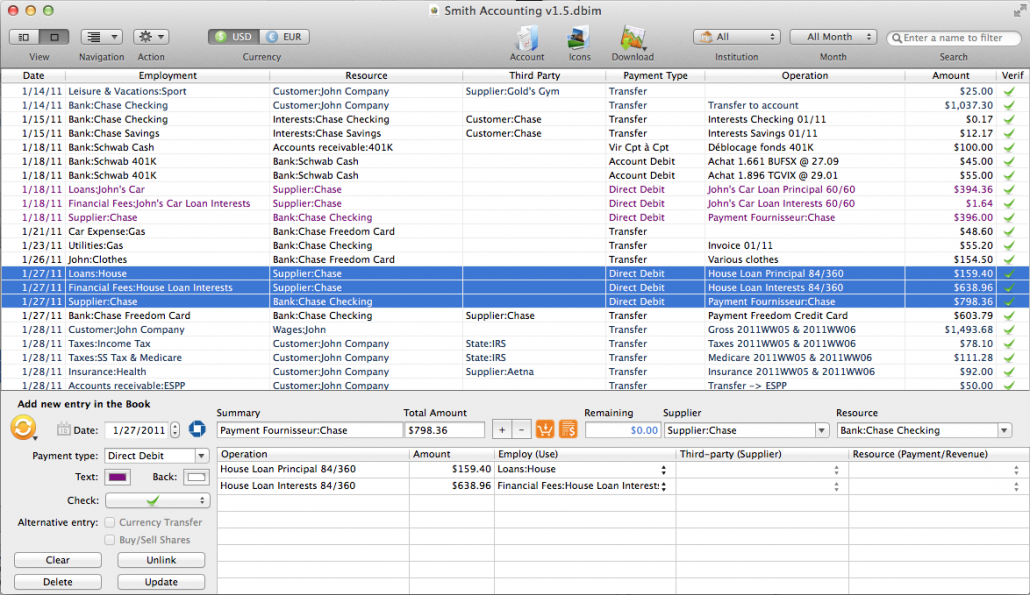Open the purple Text color swatch
This screenshot has height=595, width=1030.
point(118,477)
